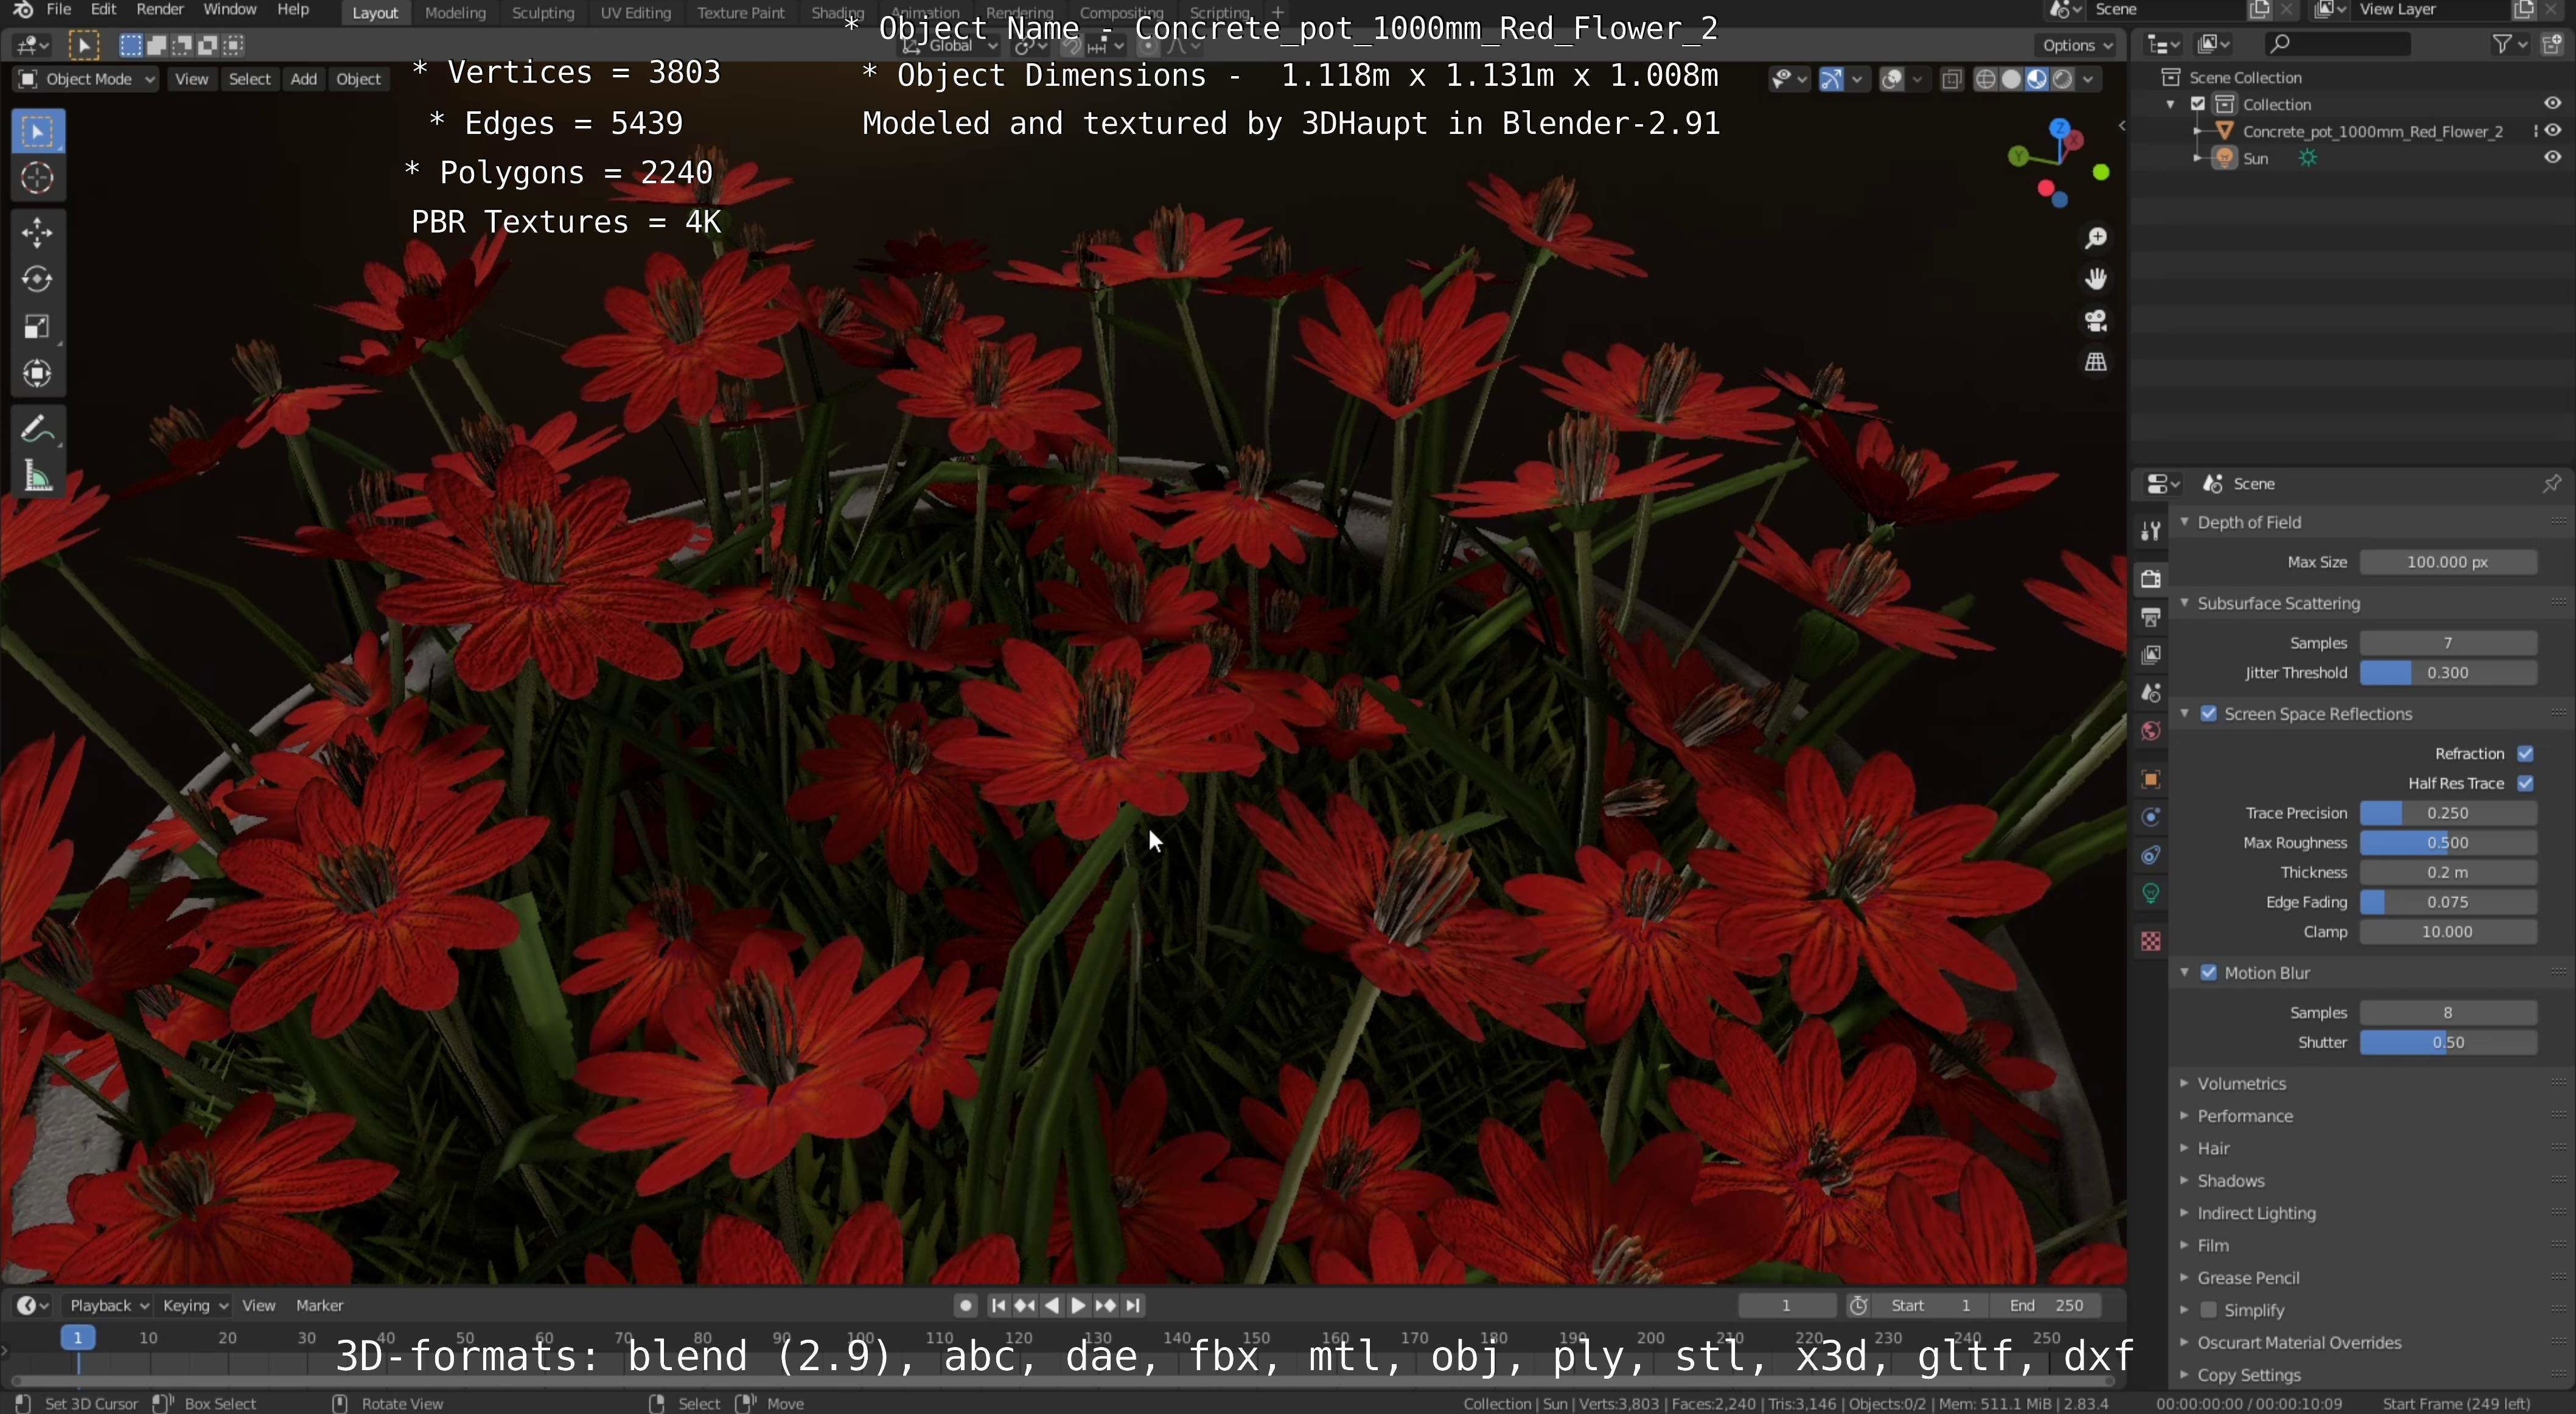
Task: Open the Render properties tab
Action: [x=2151, y=579]
